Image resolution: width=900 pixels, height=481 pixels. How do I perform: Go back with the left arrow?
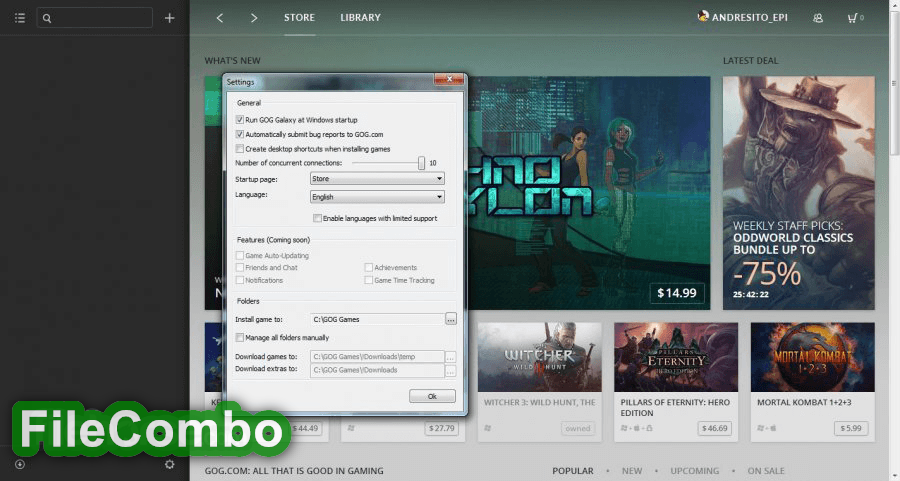220,18
